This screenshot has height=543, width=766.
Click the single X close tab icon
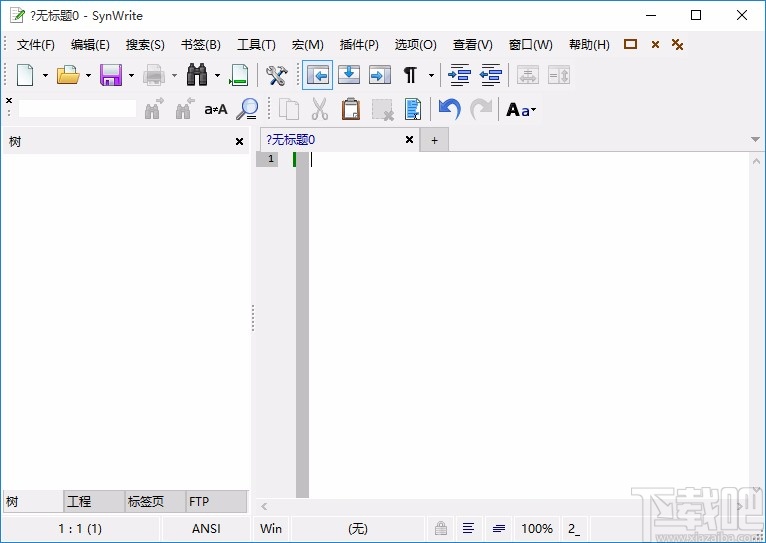pos(655,44)
